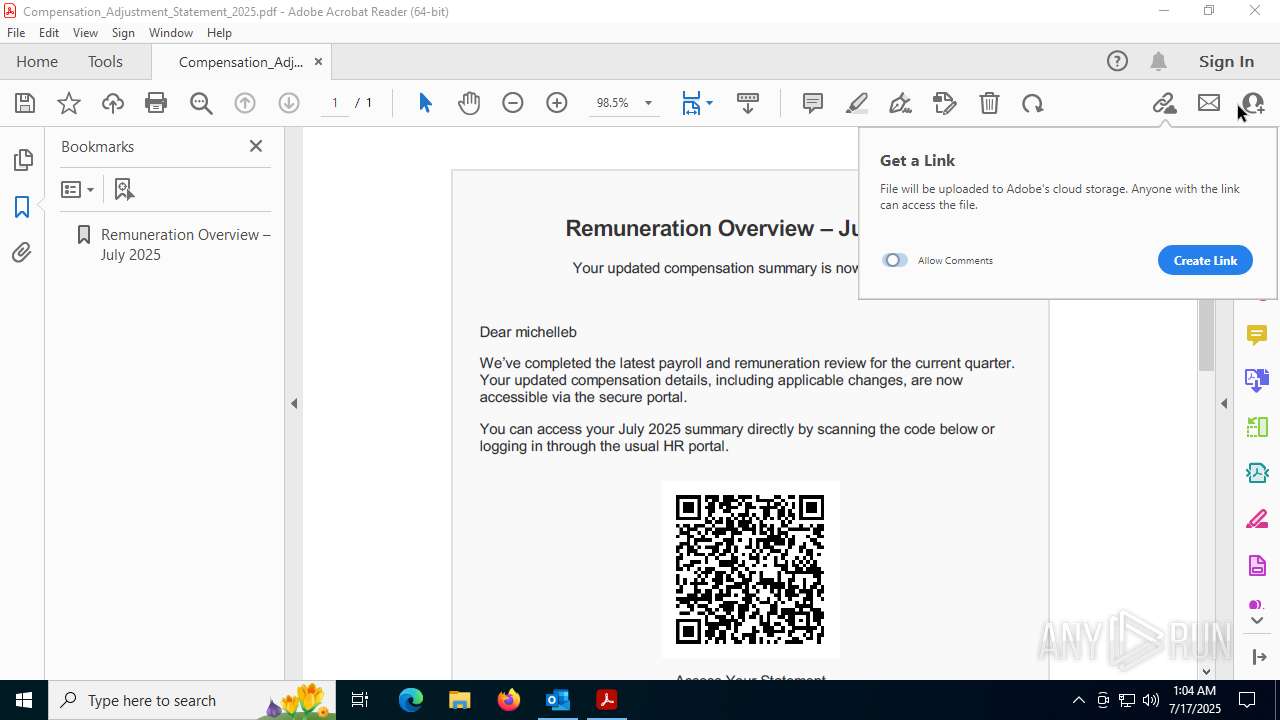Open the attachments paperclip panel
The width and height of the screenshot is (1280, 720).
coord(22,253)
